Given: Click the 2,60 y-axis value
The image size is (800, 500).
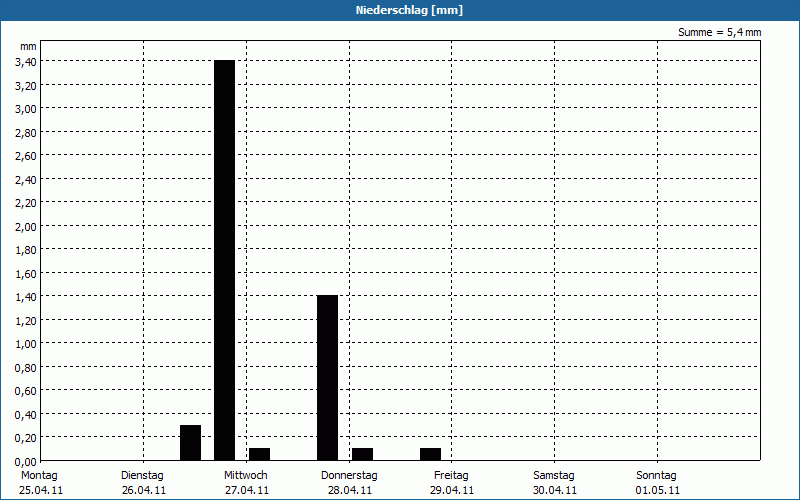Looking at the screenshot, I should click(x=26, y=156).
